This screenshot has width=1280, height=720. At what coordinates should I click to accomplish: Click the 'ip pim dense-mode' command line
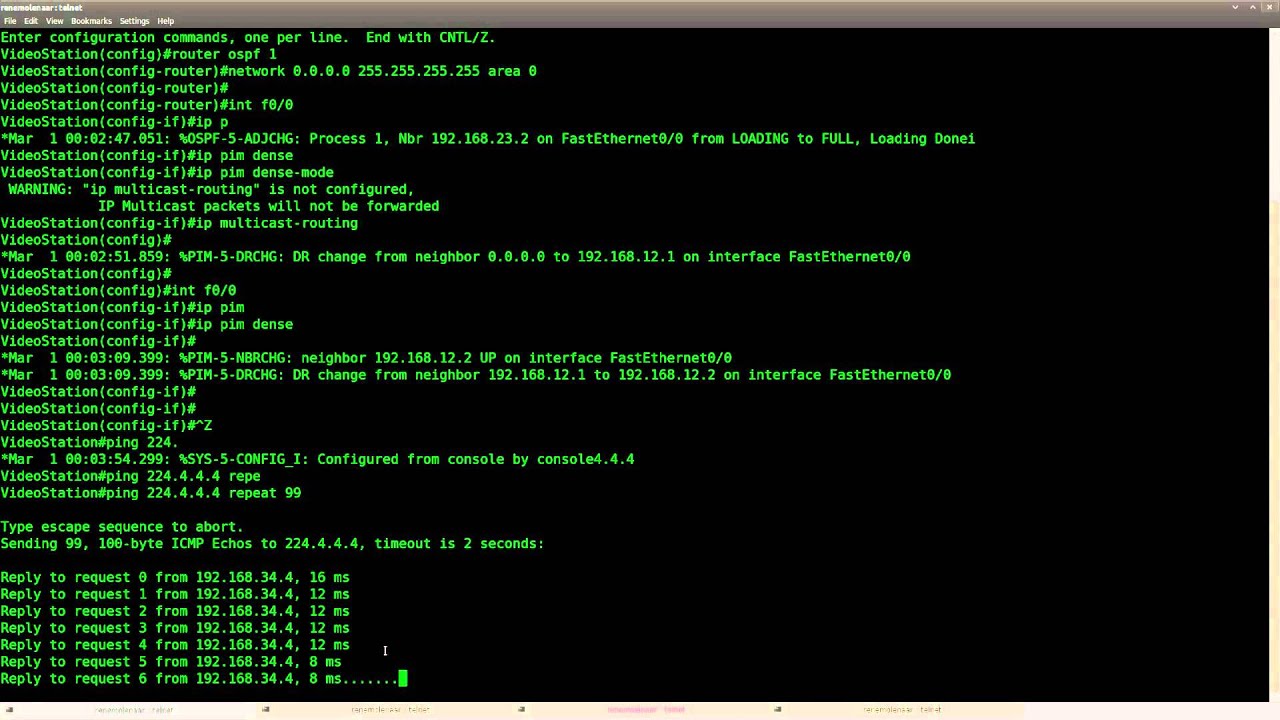167,172
